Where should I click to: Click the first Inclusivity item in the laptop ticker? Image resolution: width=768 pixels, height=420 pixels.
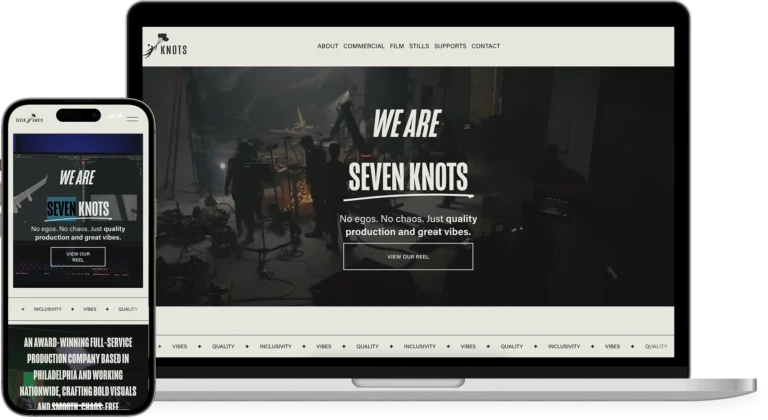pos(275,346)
